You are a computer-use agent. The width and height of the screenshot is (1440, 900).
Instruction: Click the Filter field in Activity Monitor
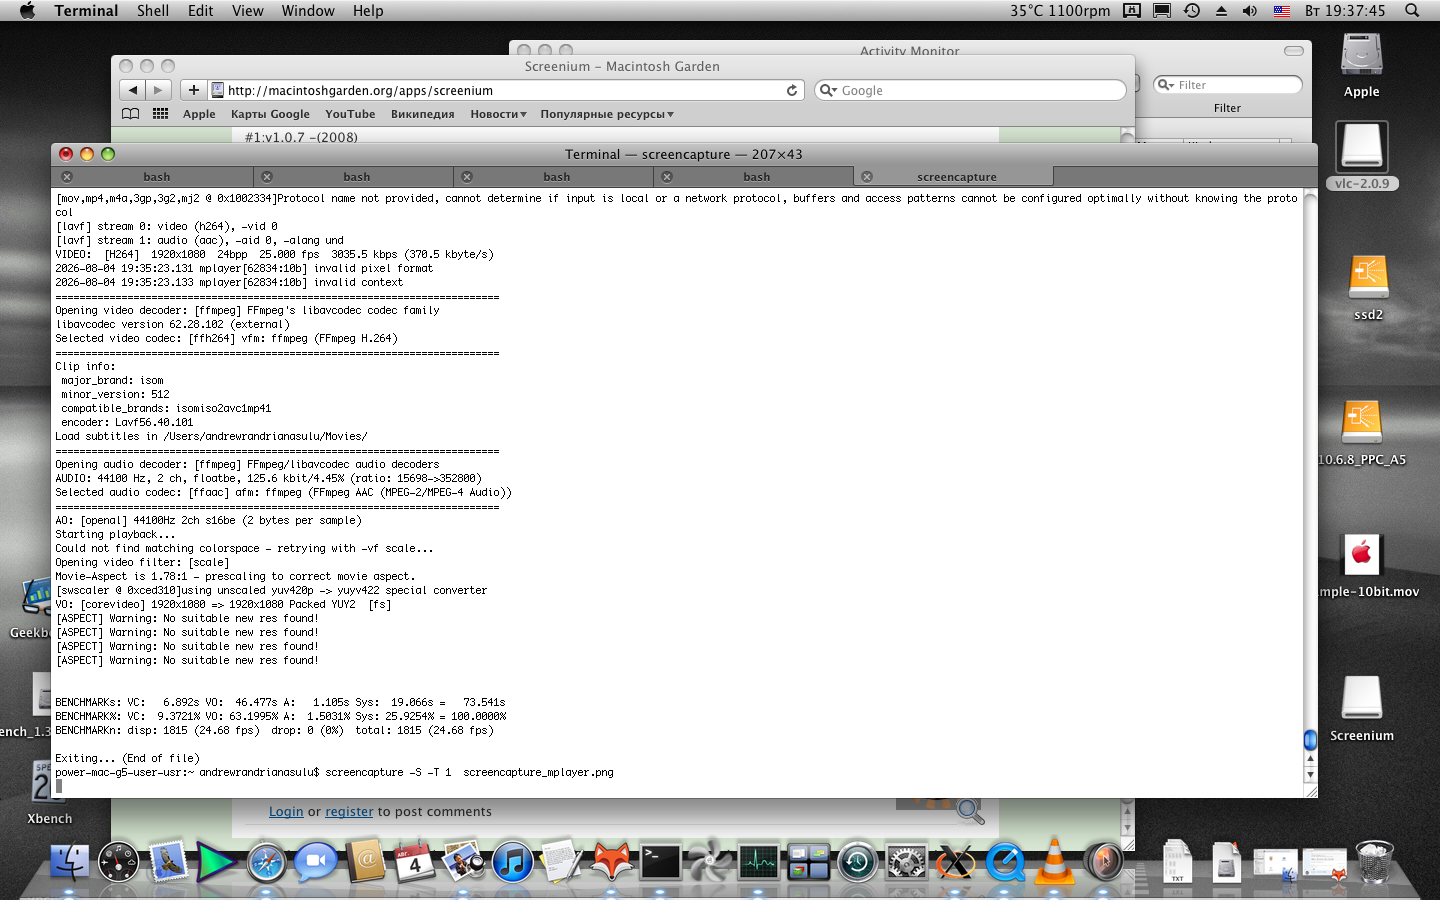pos(1228,85)
